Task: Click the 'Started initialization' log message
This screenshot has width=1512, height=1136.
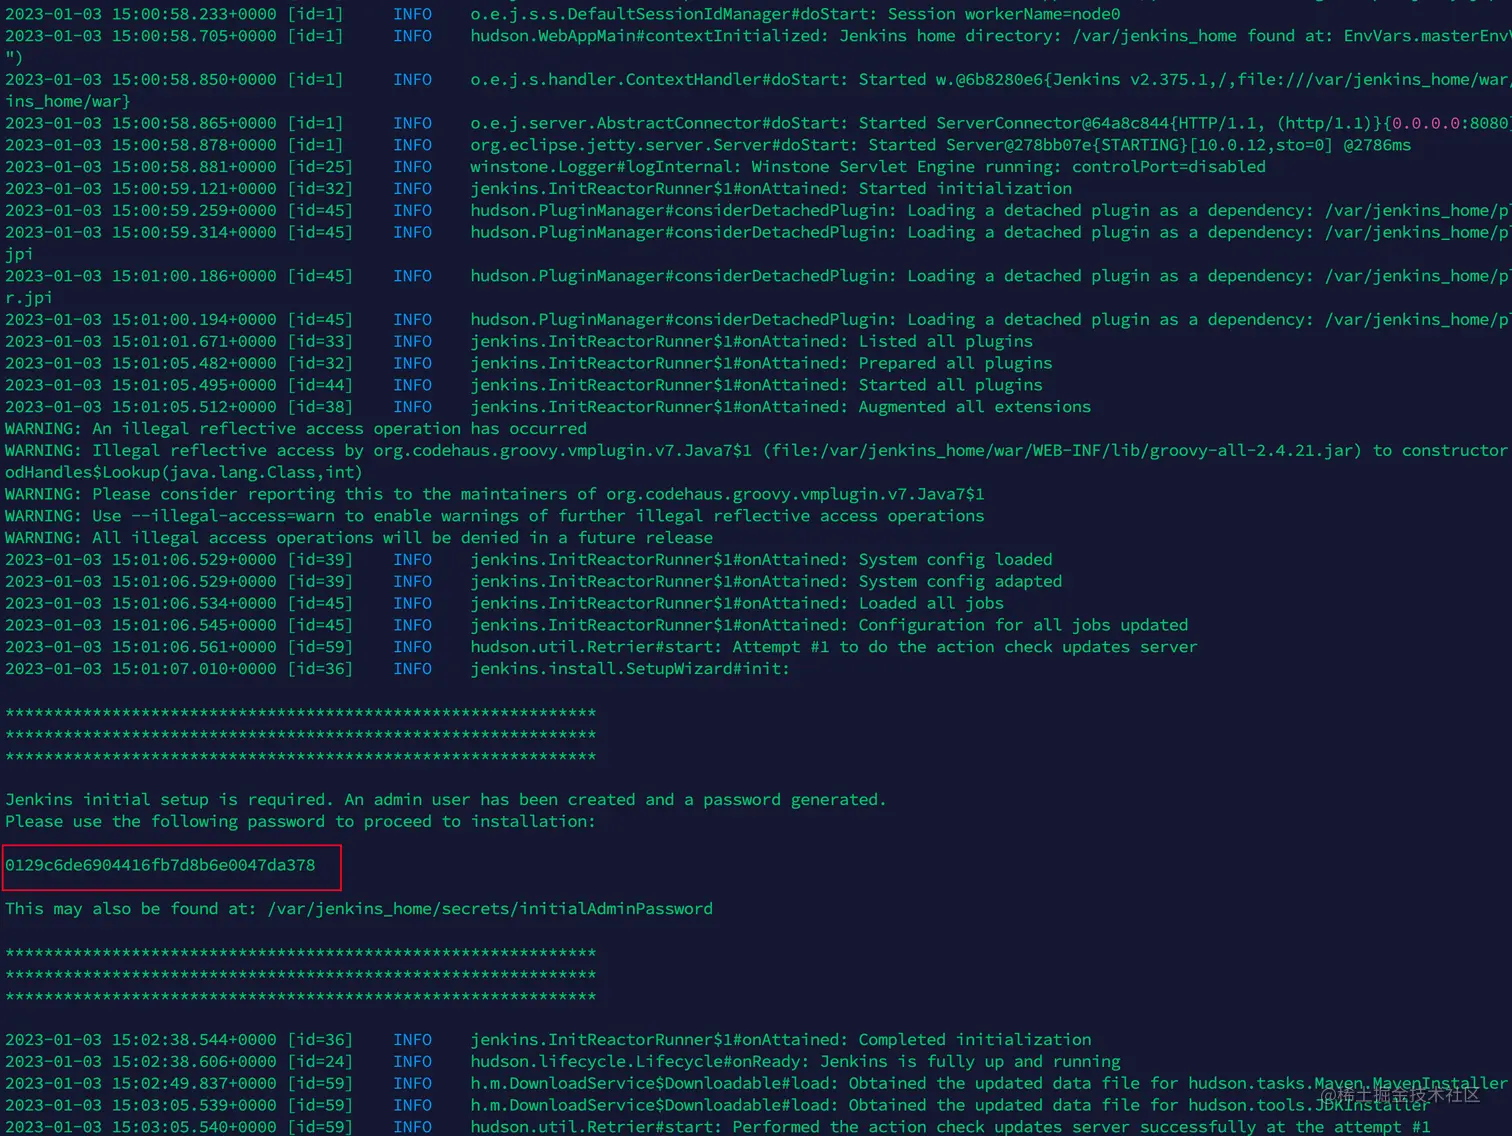Action: tap(965, 189)
